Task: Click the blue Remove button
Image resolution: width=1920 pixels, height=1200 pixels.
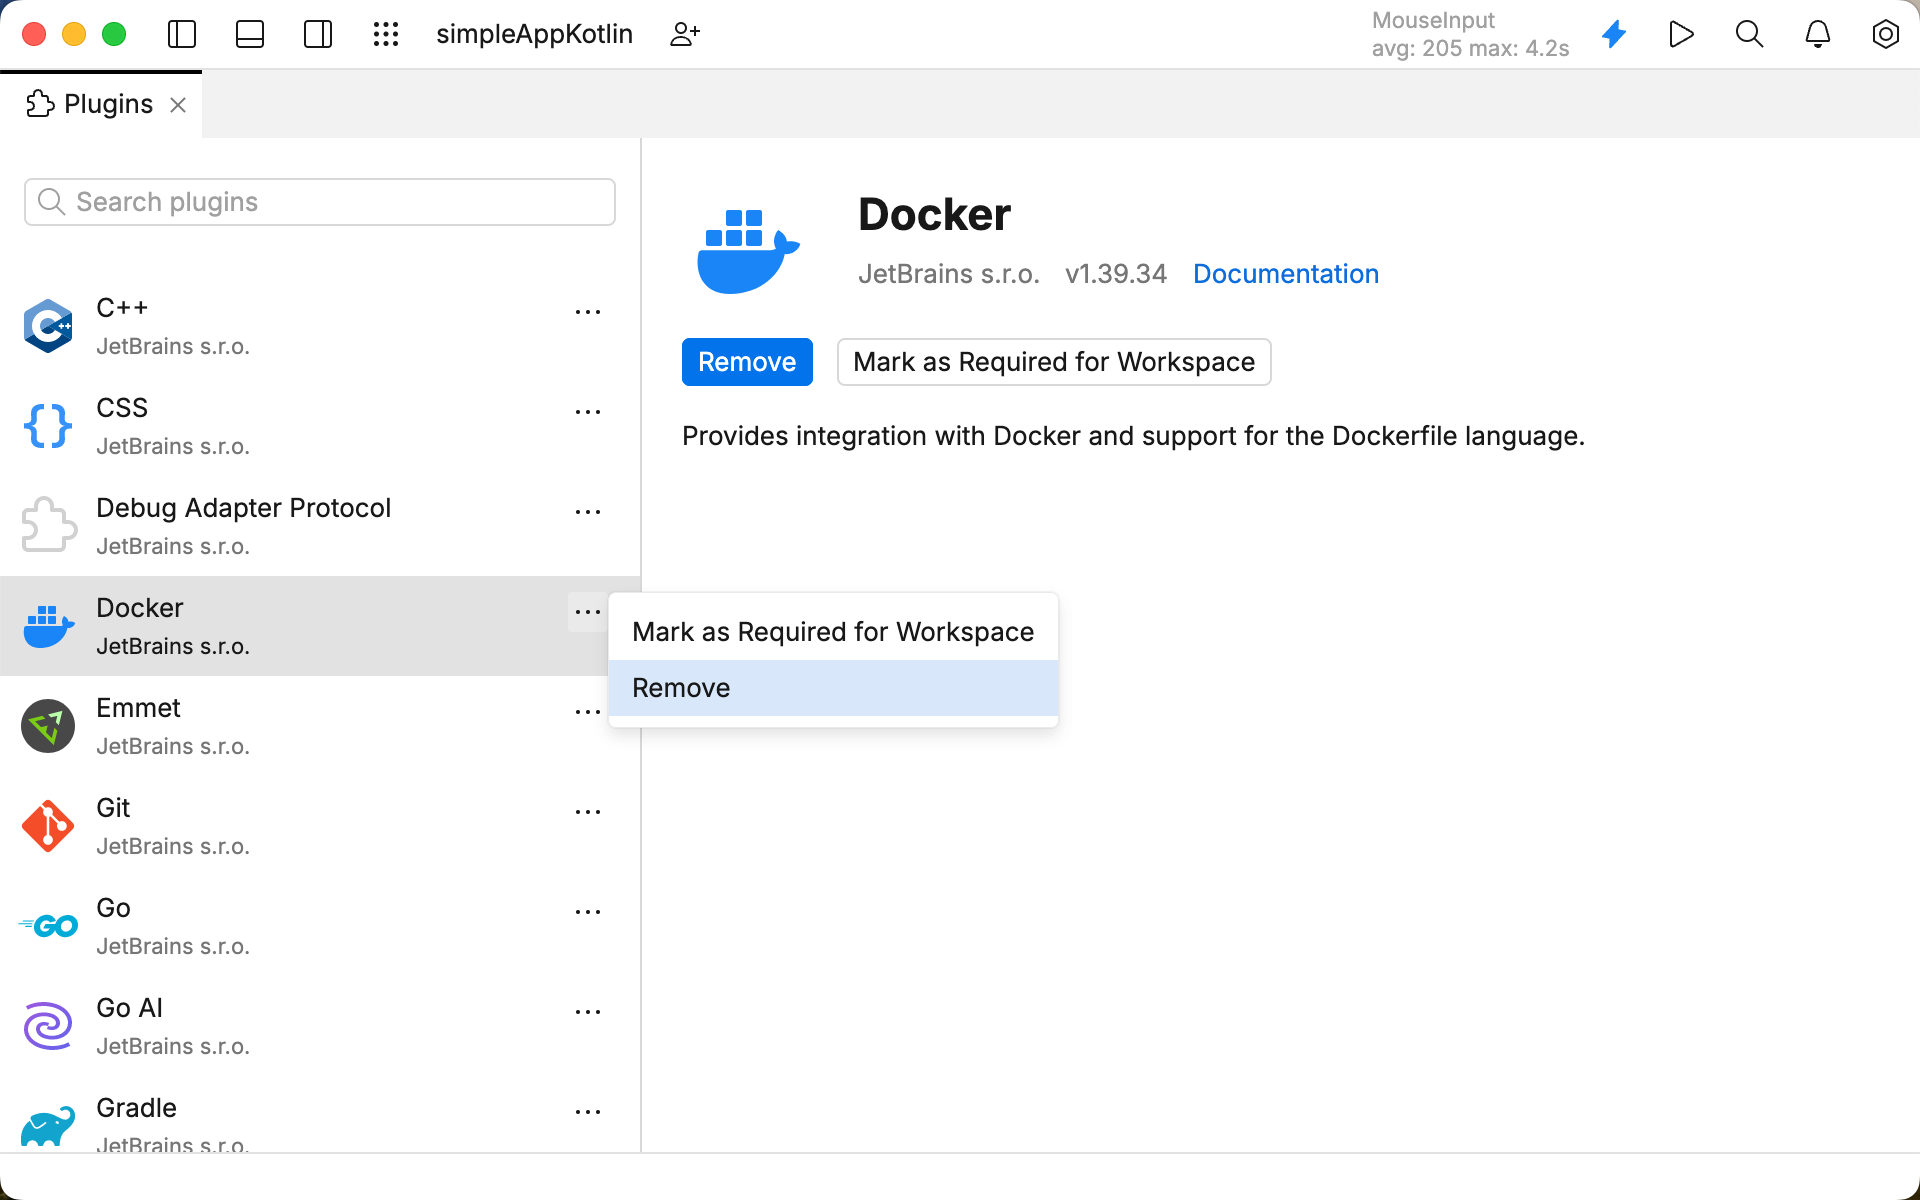Action: pos(747,362)
